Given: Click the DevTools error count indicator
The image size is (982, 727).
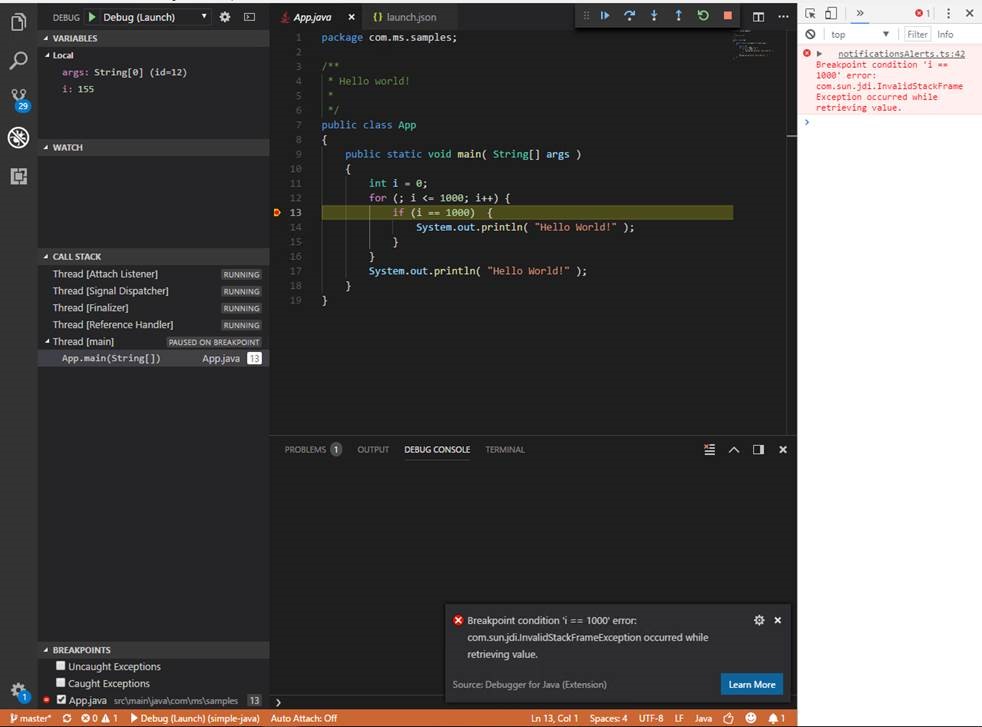Looking at the screenshot, I should 923,13.
